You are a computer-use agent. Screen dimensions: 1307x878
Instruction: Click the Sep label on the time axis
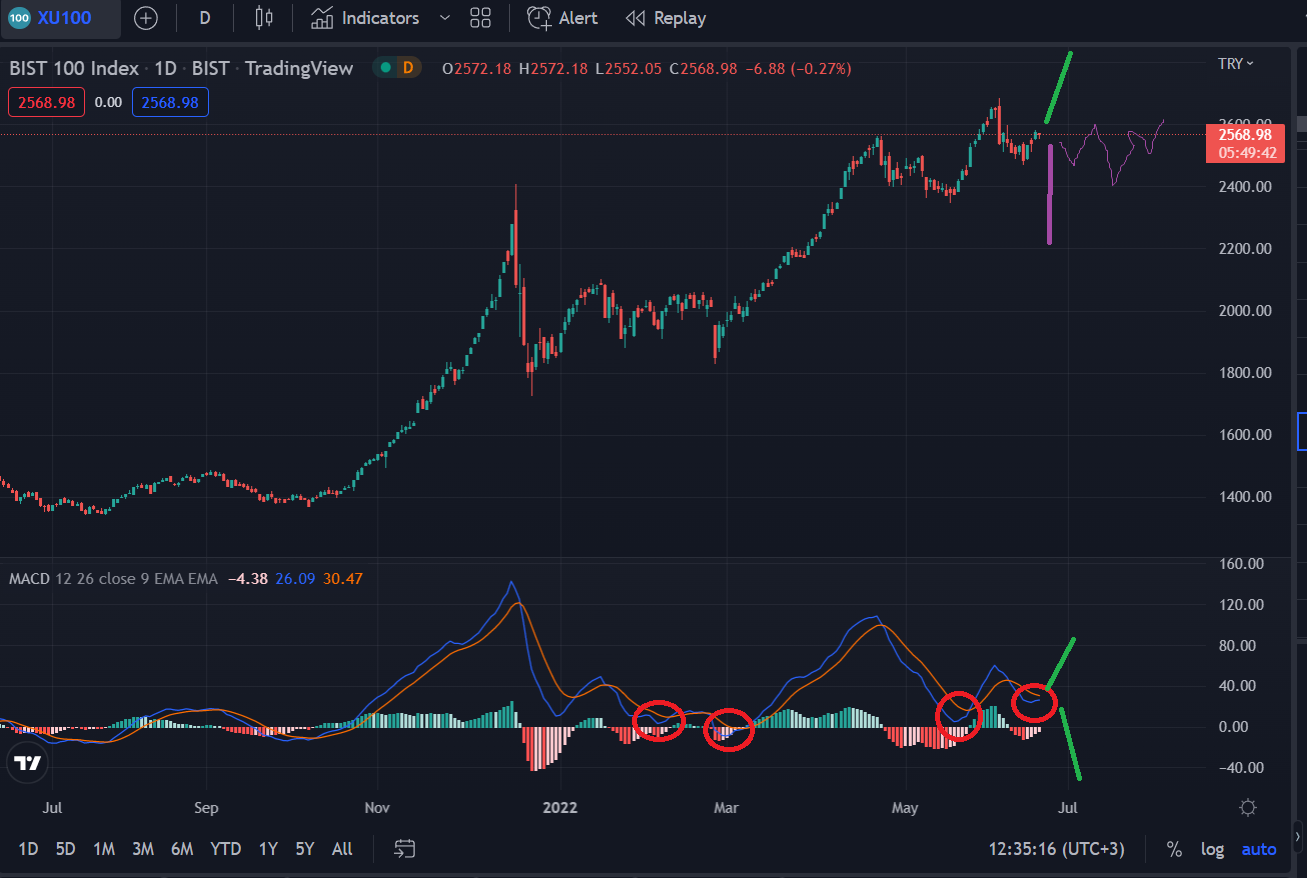206,808
